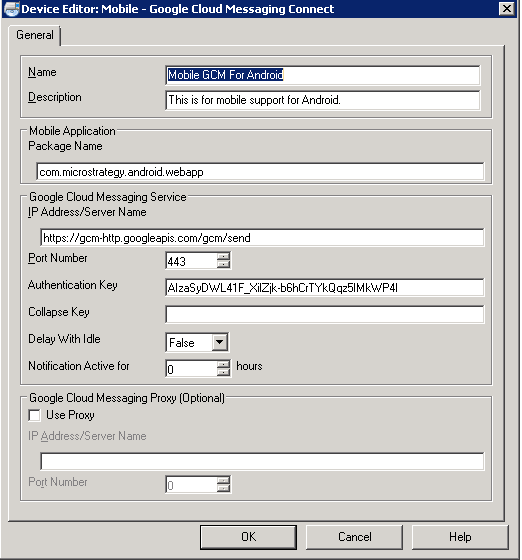Confirm with the OK button
522x560 pixels.
pyautogui.click(x=248, y=537)
